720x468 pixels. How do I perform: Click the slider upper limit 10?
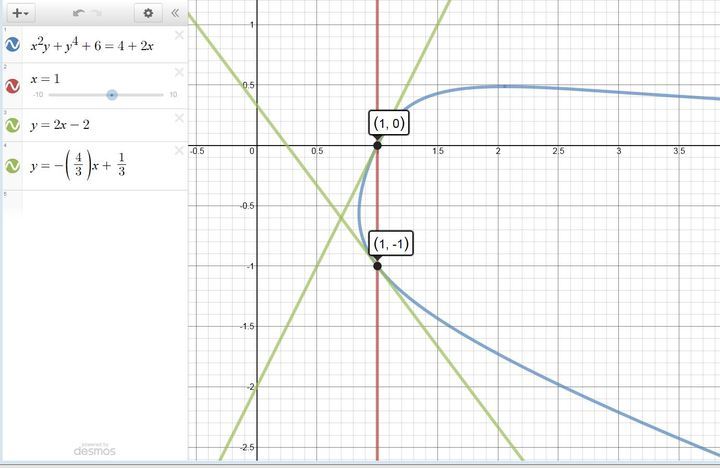click(x=173, y=95)
